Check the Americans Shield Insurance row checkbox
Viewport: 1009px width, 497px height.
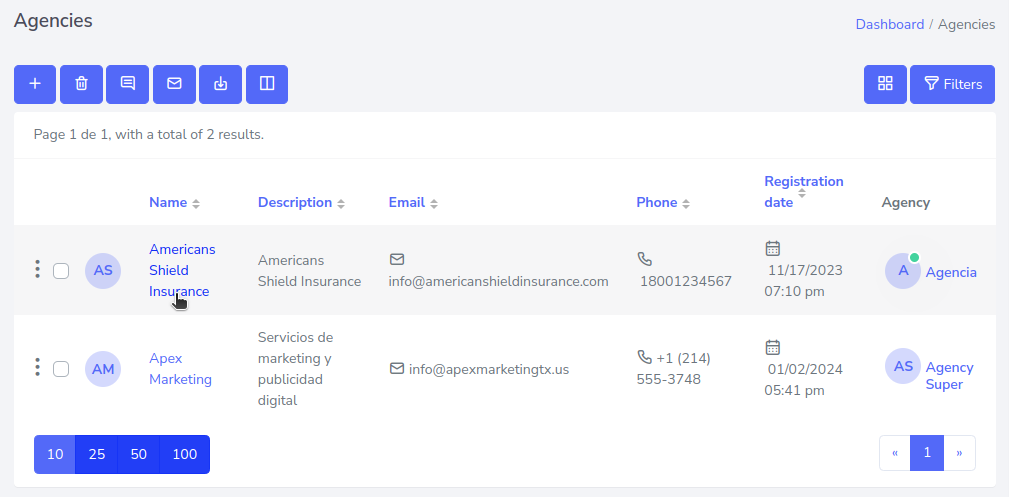point(61,270)
